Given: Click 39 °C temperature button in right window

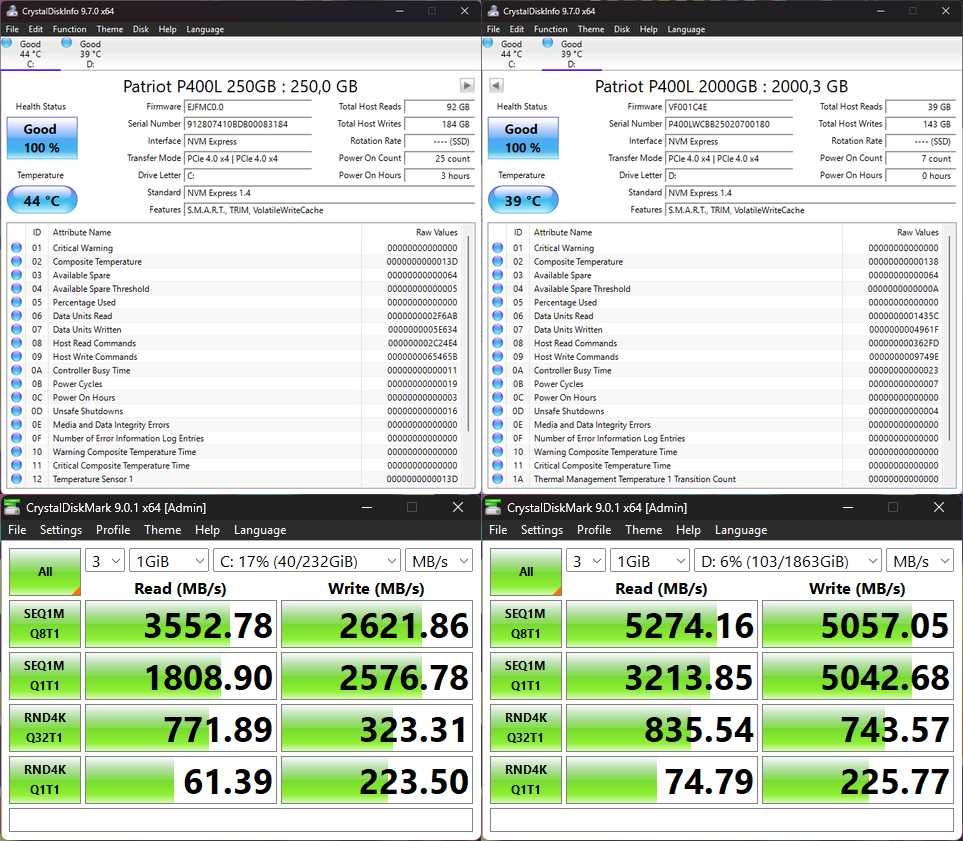Looking at the screenshot, I should click(523, 200).
